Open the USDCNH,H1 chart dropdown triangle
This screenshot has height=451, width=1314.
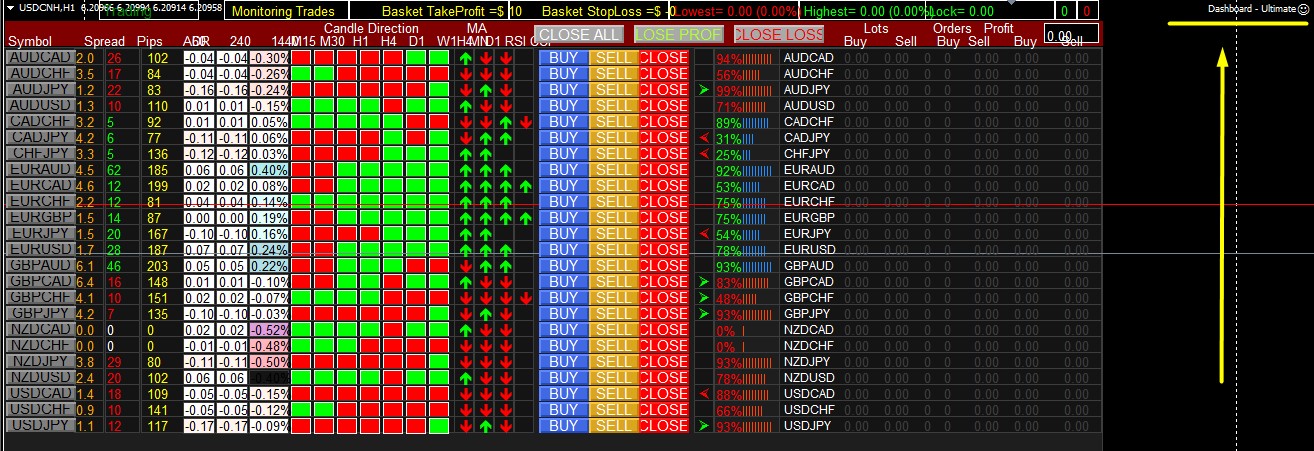point(11,7)
